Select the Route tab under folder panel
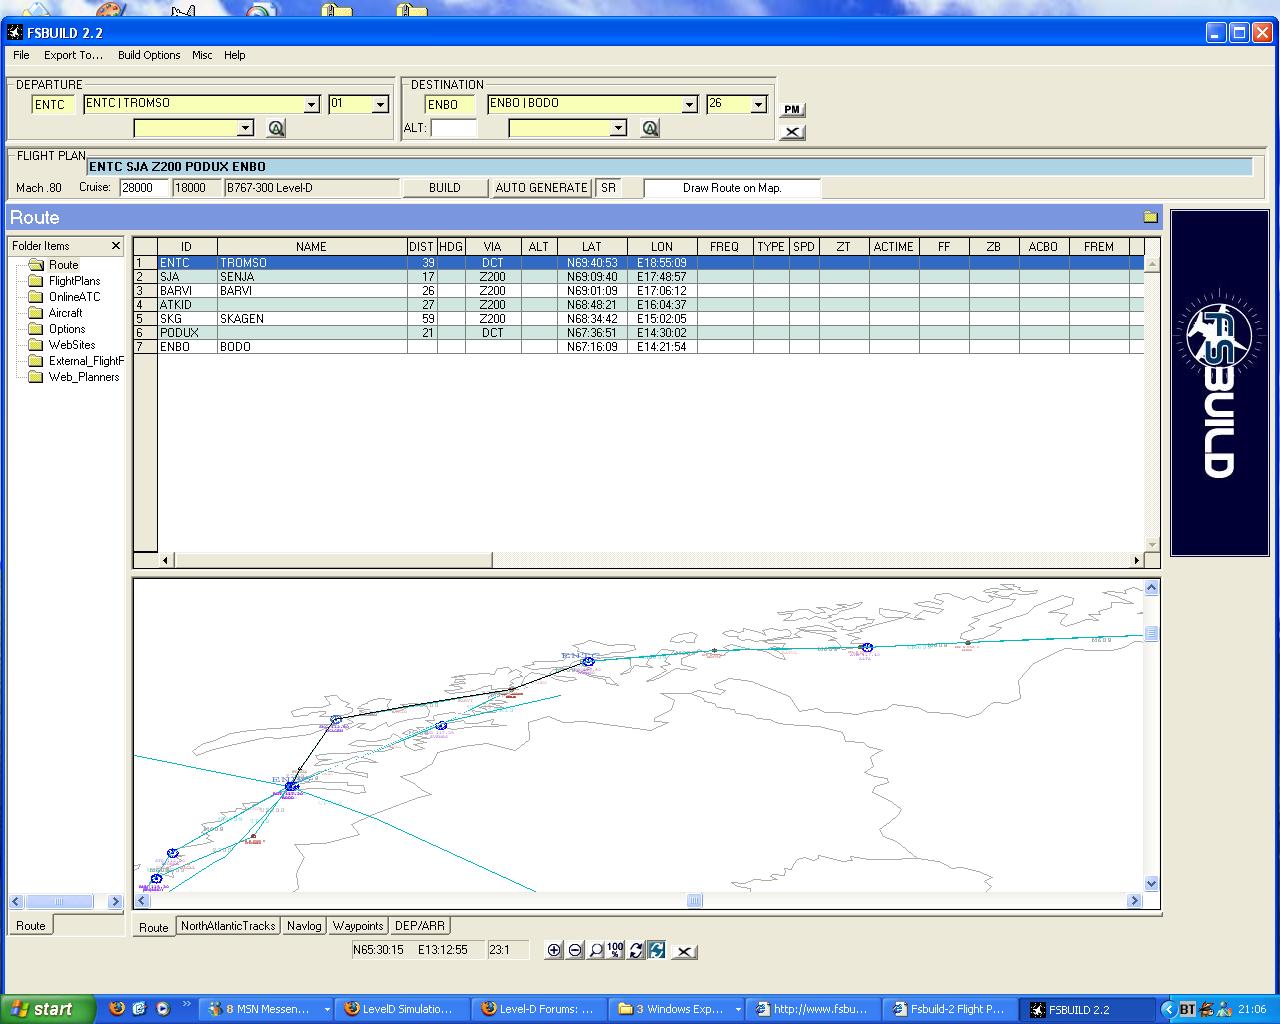1280x1024 pixels. click(x=31, y=925)
